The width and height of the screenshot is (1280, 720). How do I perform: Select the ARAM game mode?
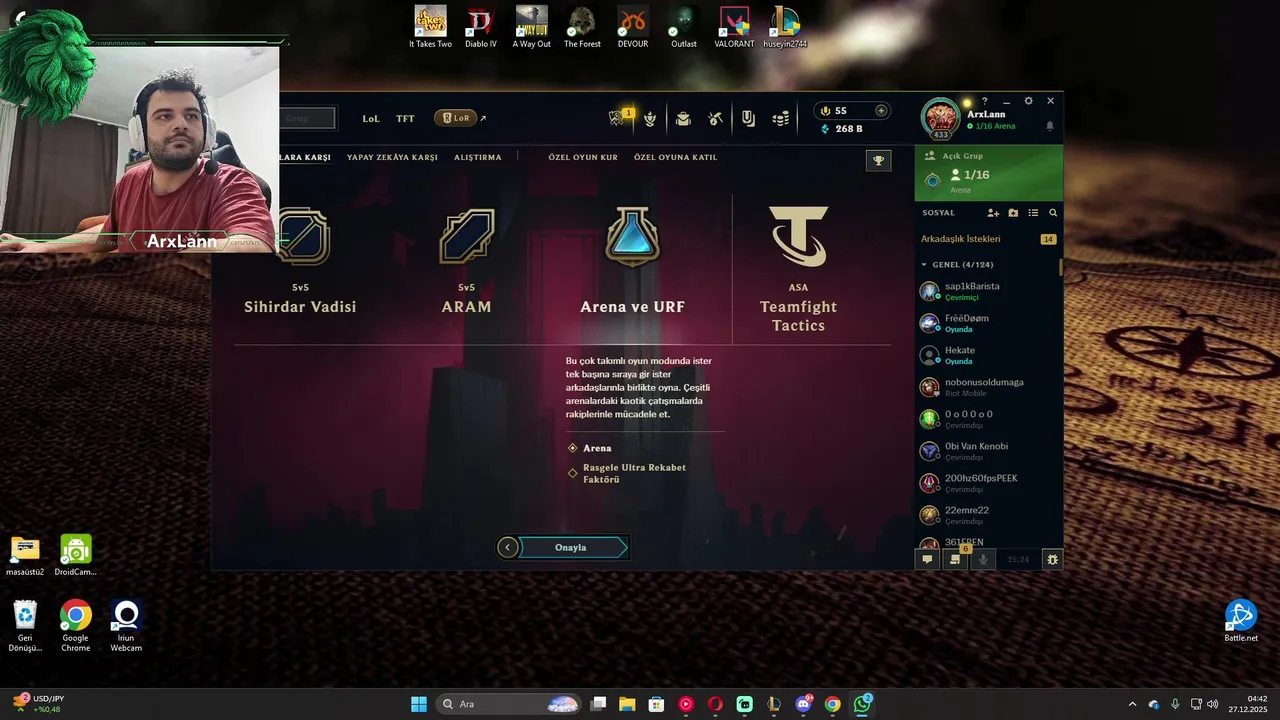tap(467, 260)
